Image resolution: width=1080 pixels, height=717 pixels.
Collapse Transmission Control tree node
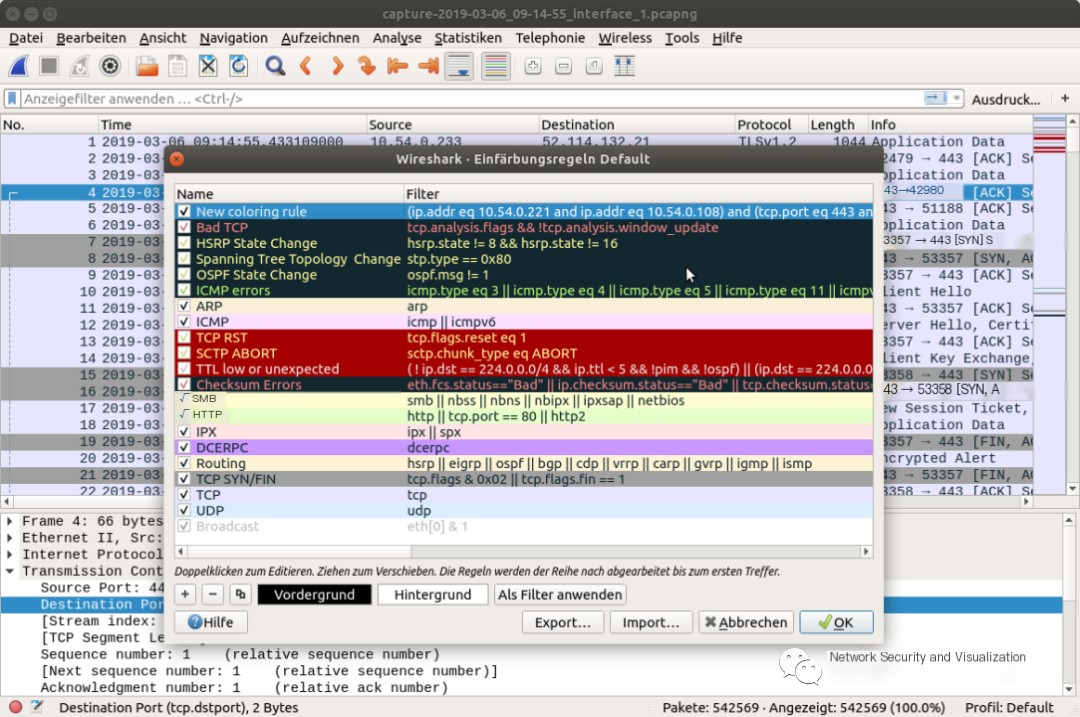click(10, 571)
